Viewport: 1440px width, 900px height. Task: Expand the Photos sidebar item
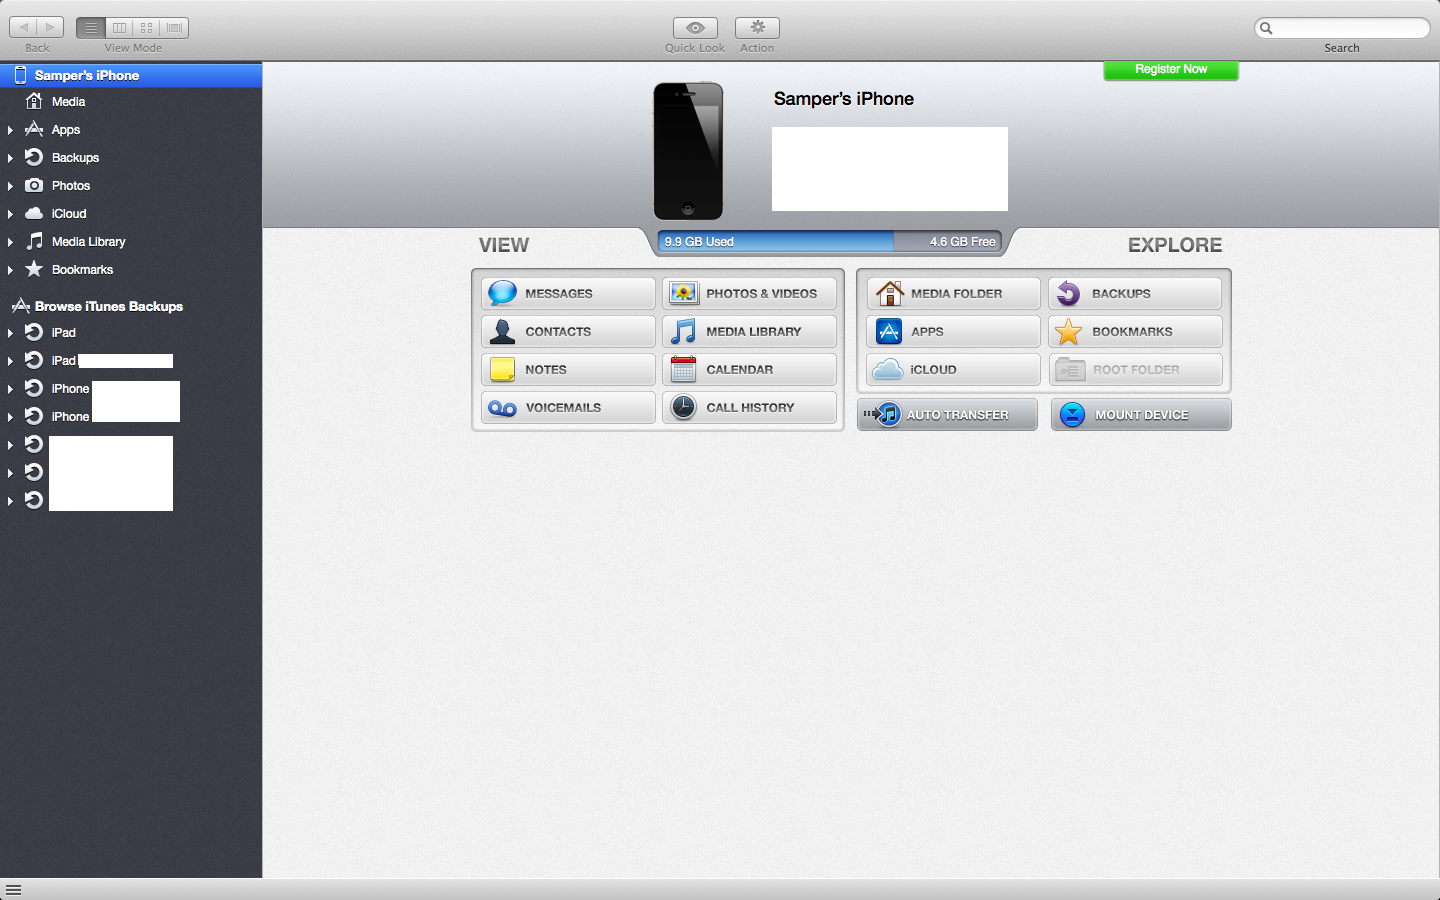[10, 186]
